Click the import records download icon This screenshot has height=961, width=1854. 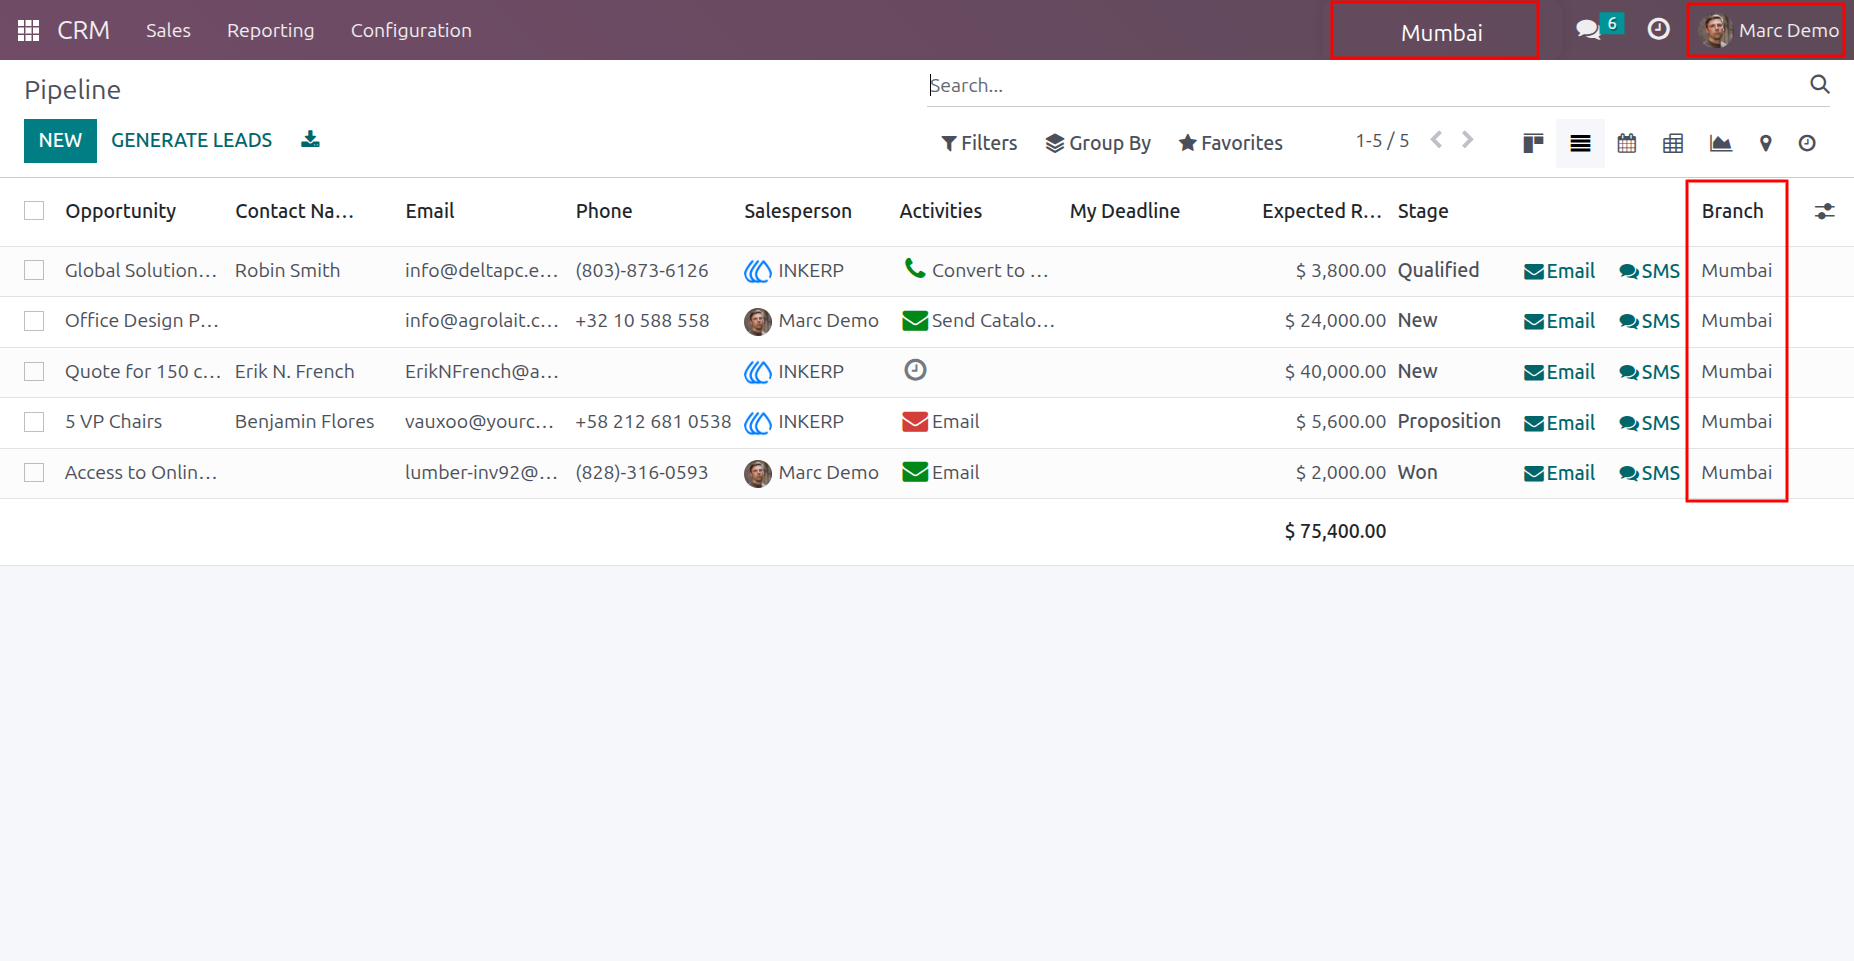(x=310, y=139)
